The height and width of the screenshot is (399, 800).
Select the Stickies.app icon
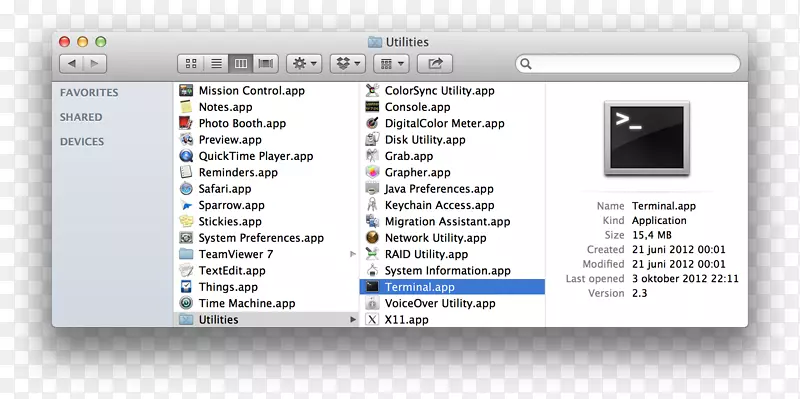(x=186, y=221)
